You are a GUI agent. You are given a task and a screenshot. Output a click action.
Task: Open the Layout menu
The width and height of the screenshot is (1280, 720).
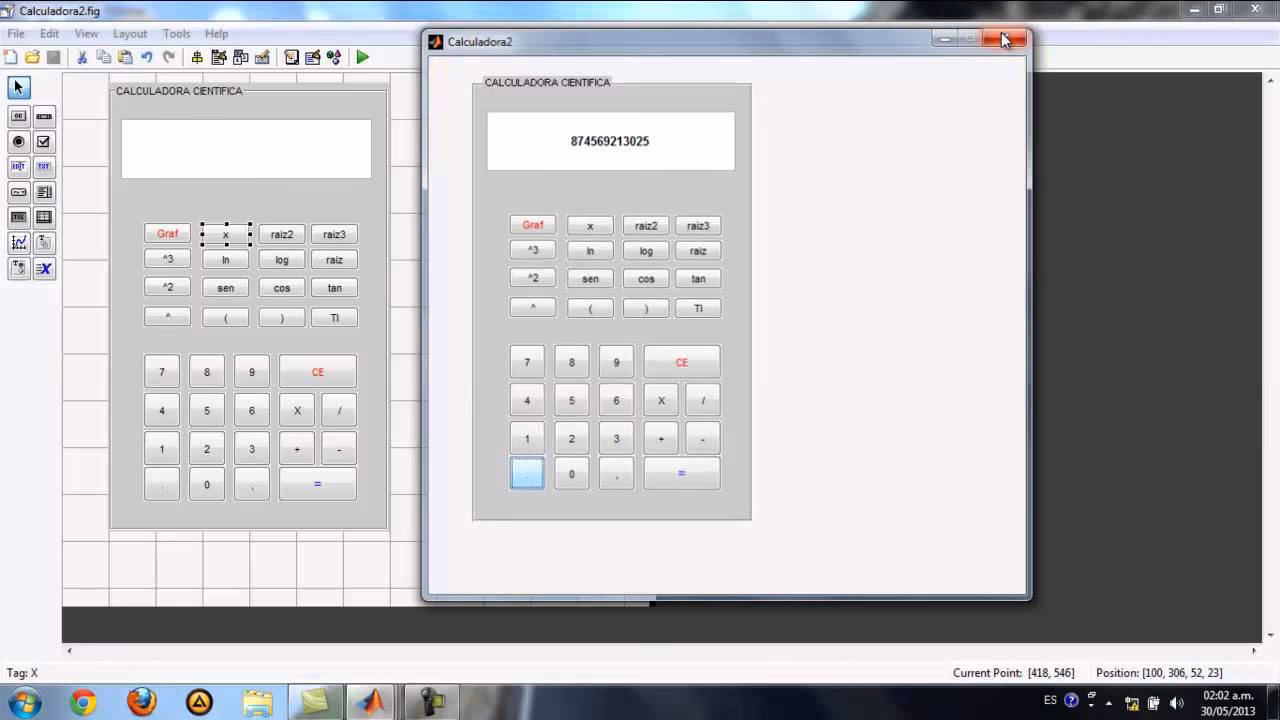tap(130, 33)
